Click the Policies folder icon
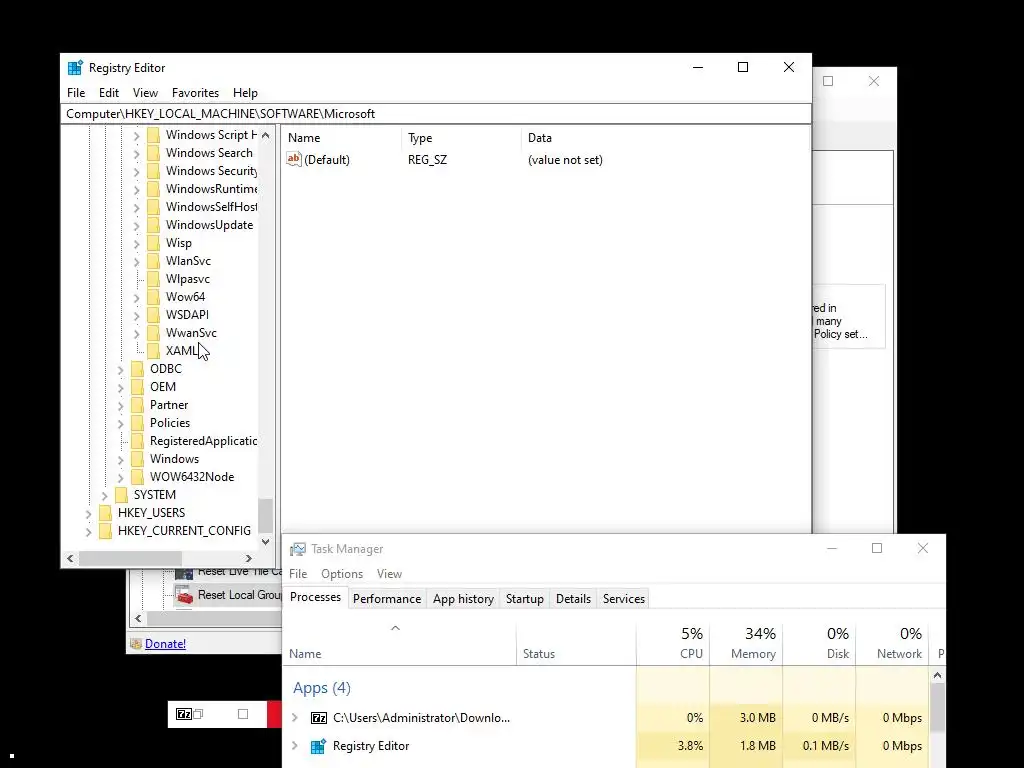 click(x=138, y=423)
